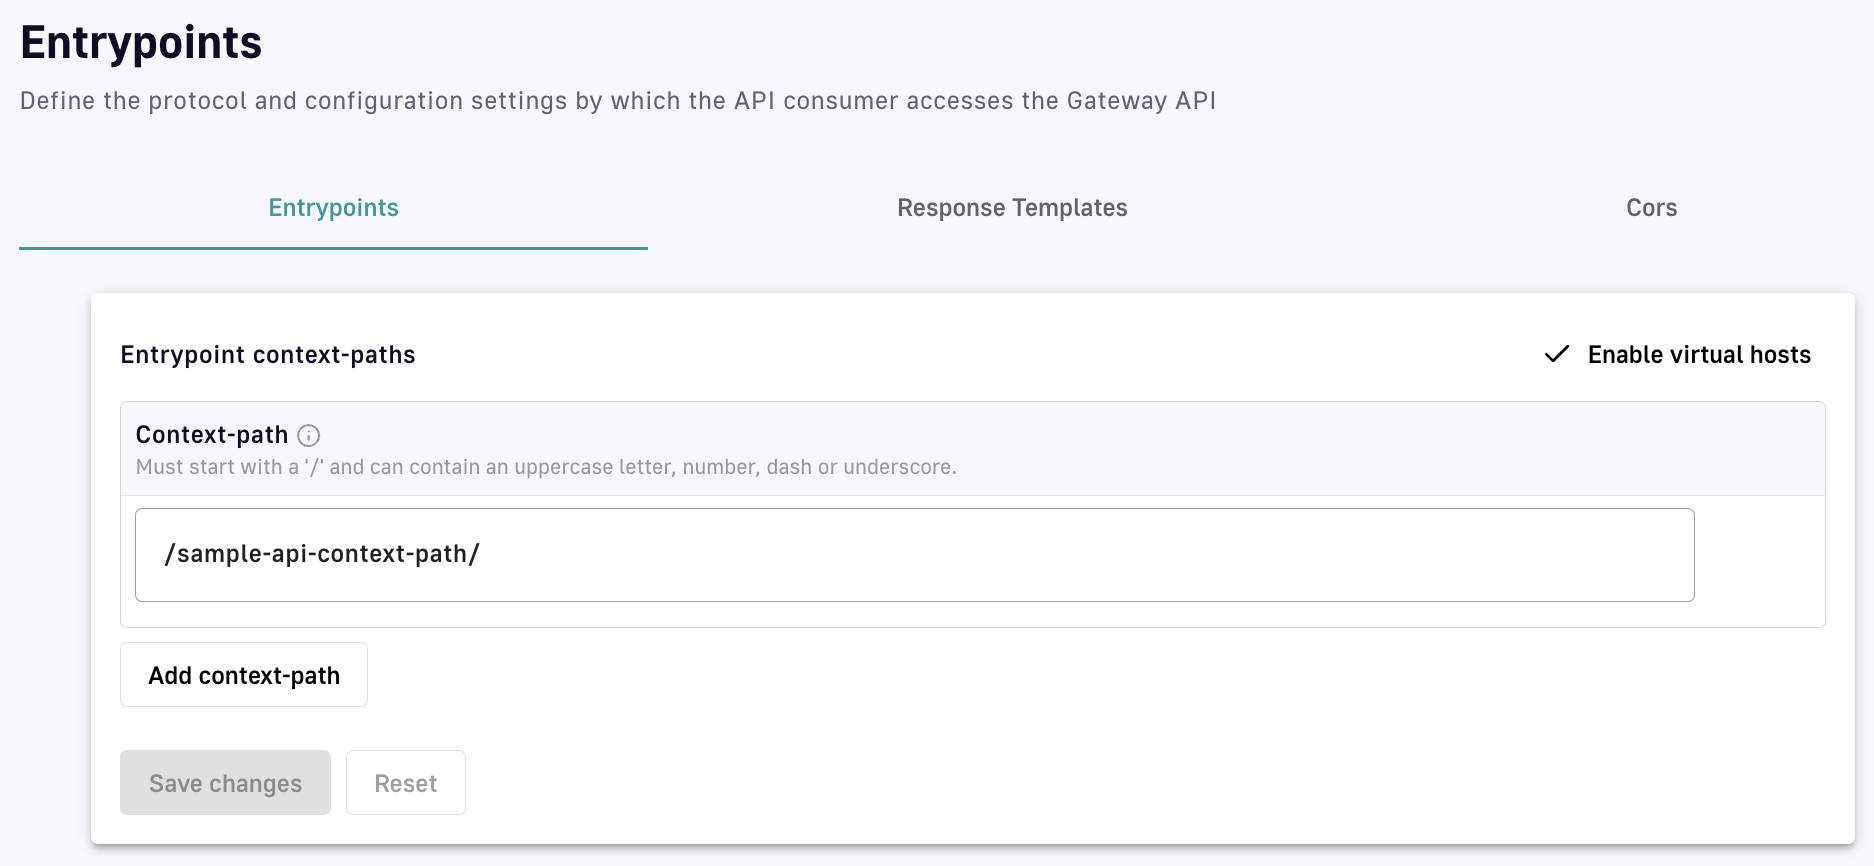1874x866 pixels.
Task: Click the /sample-api-context-path/ text value
Action: (x=322, y=555)
